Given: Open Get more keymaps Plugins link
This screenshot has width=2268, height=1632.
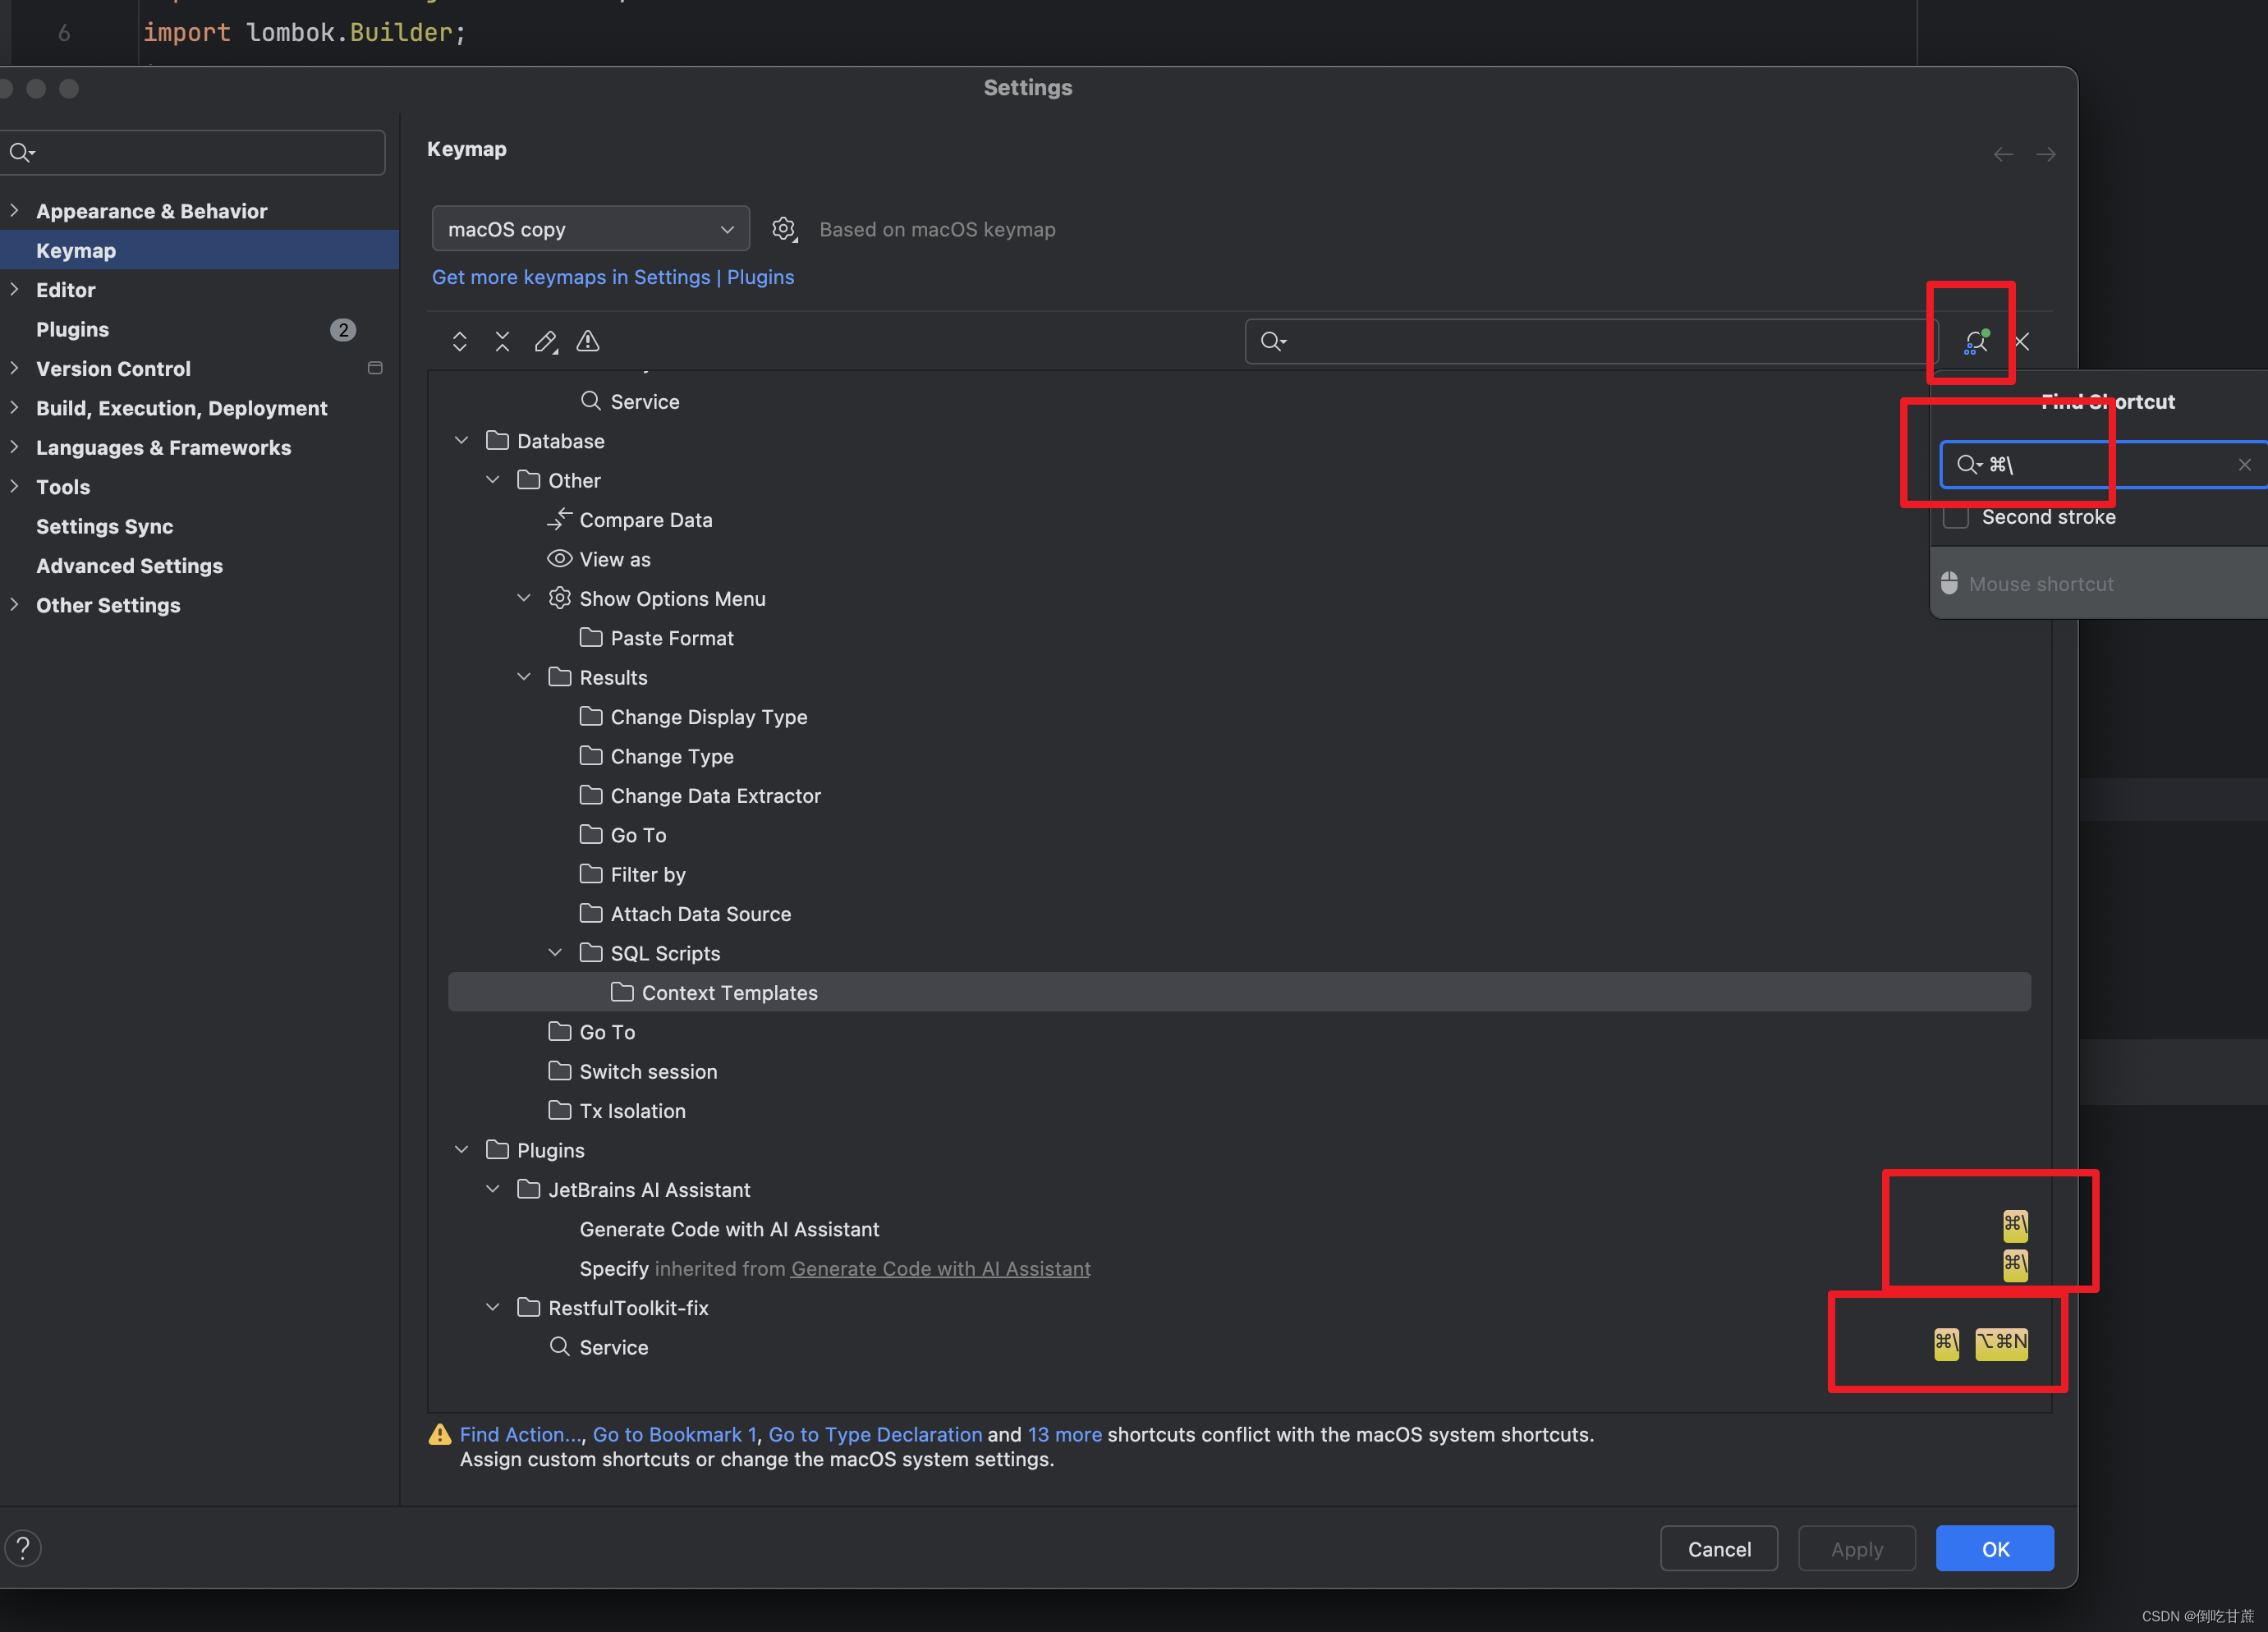Looking at the screenshot, I should (x=612, y=277).
